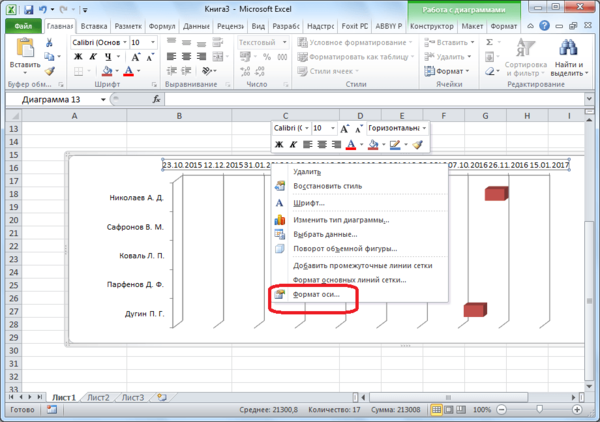Click the Format Painter brush in ribbon
600x422 pixels.
click(49, 71)
